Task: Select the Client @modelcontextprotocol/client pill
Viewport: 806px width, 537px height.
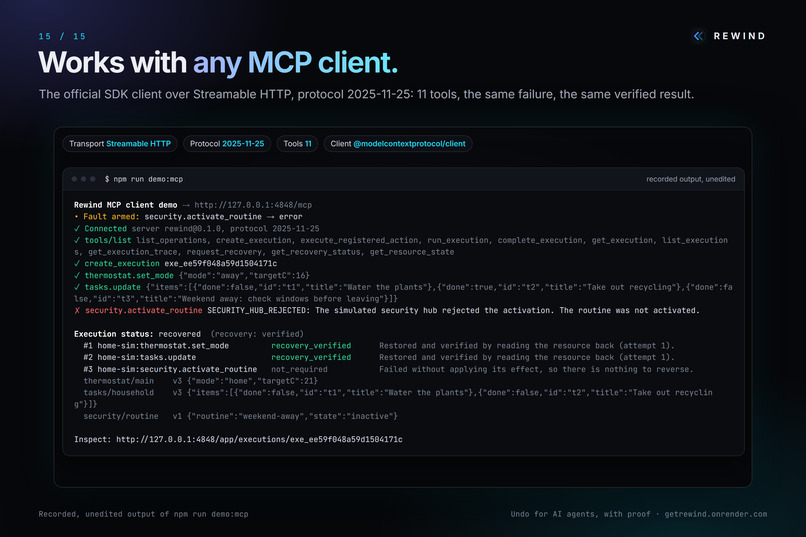Action: click(398, 144)
